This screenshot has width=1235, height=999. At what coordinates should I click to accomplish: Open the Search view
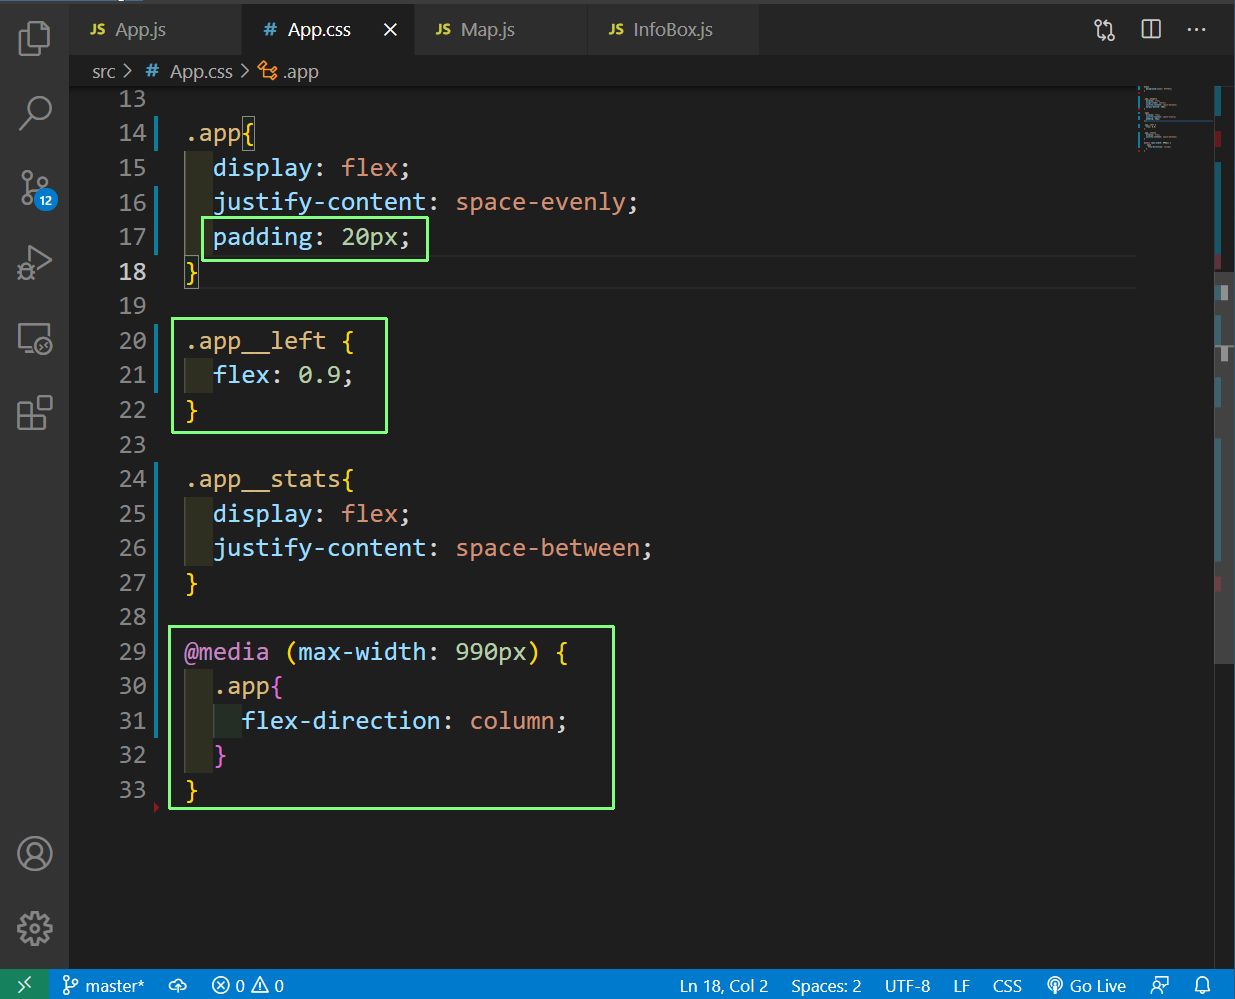tap(34, 113)
